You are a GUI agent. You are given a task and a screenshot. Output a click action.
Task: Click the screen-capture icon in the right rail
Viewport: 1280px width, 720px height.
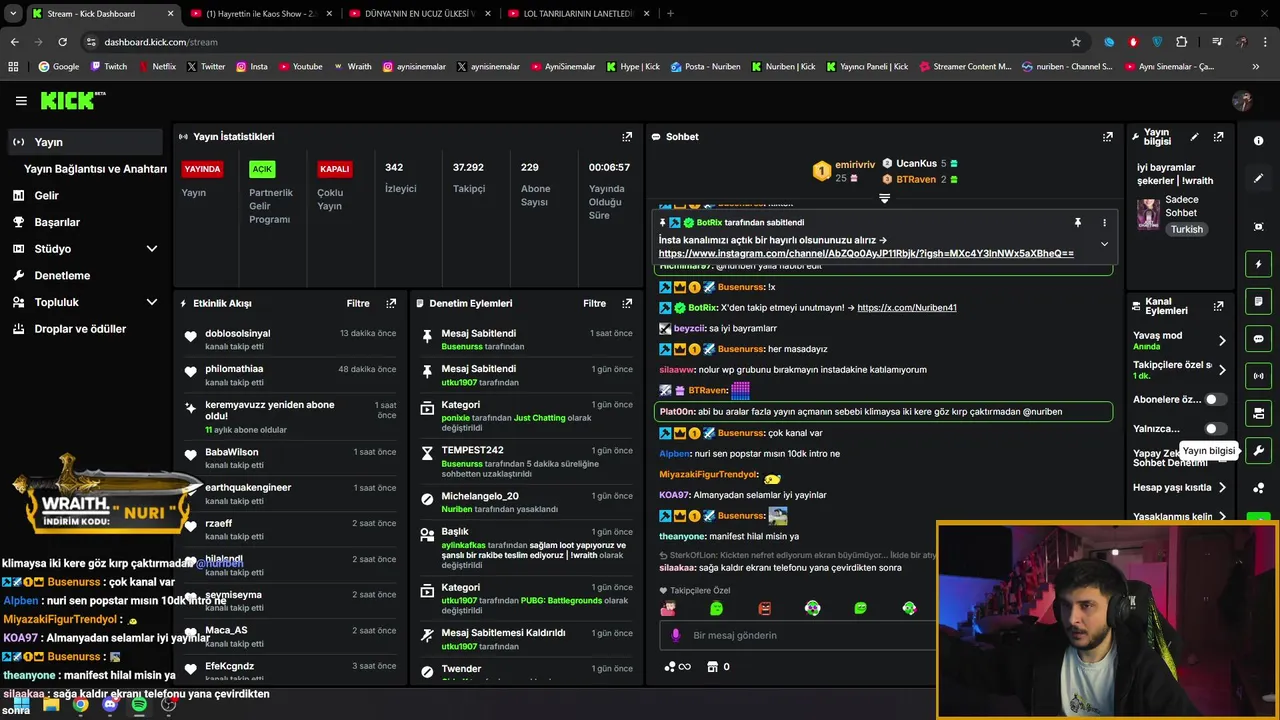point(1259,227)
